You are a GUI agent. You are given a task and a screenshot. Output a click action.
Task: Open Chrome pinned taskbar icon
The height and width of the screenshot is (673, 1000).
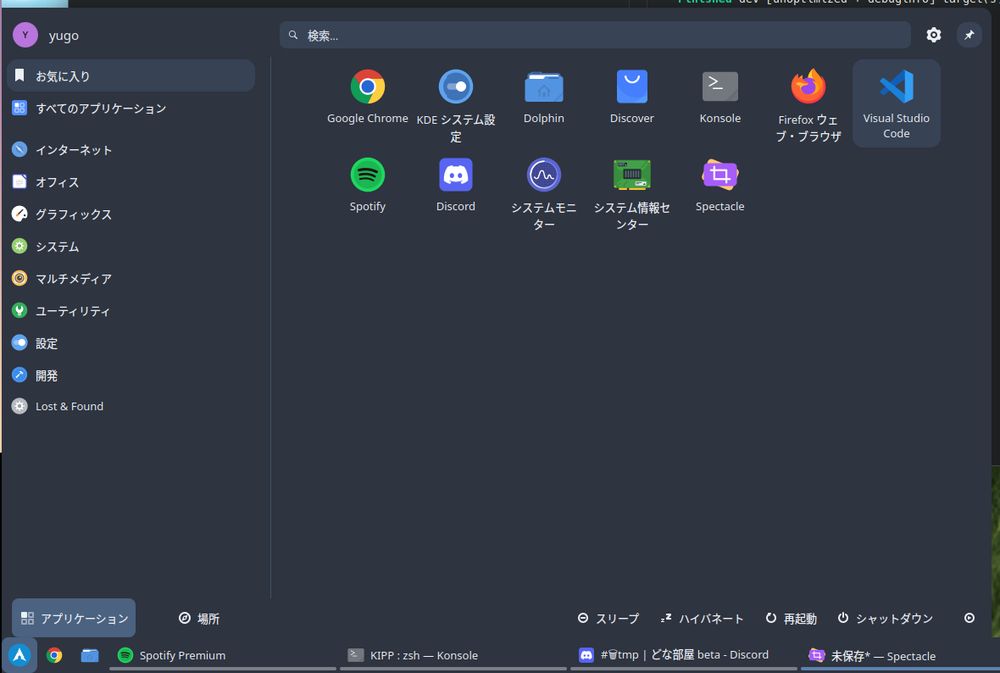point(54,655)
